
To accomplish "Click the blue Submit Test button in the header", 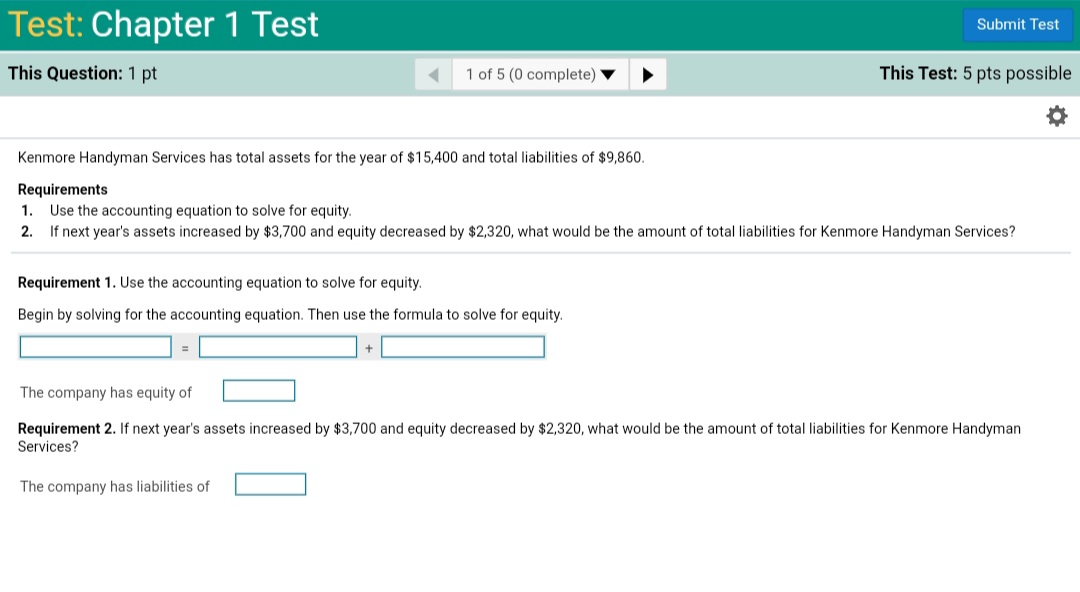I will (x=1017, y=24).
